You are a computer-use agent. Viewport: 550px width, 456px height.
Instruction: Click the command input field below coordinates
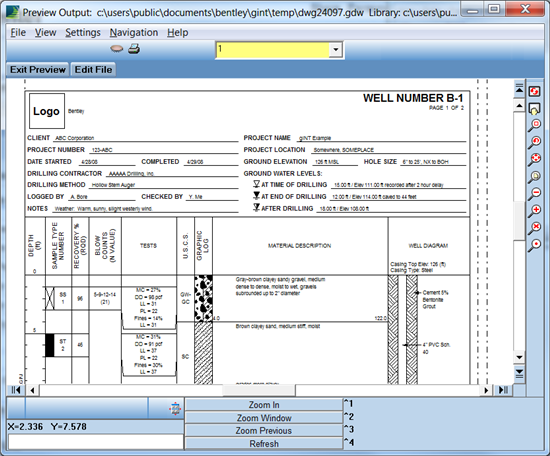pos(95,442)
